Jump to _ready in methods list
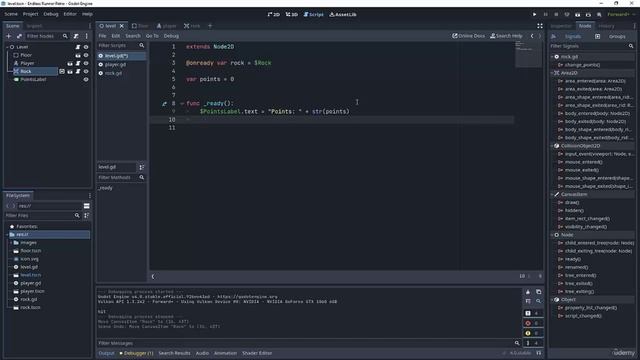The height and width of the screenshot is (360, 640). (105, 188)
